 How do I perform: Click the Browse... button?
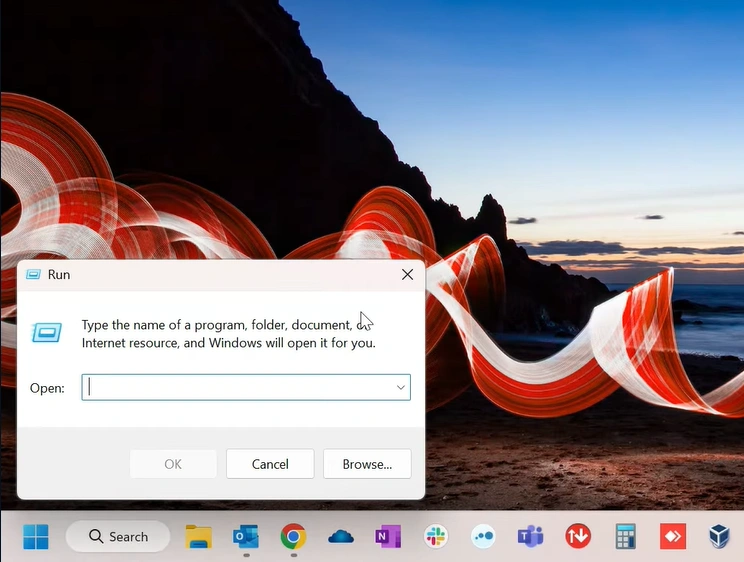tap(367, 464)
